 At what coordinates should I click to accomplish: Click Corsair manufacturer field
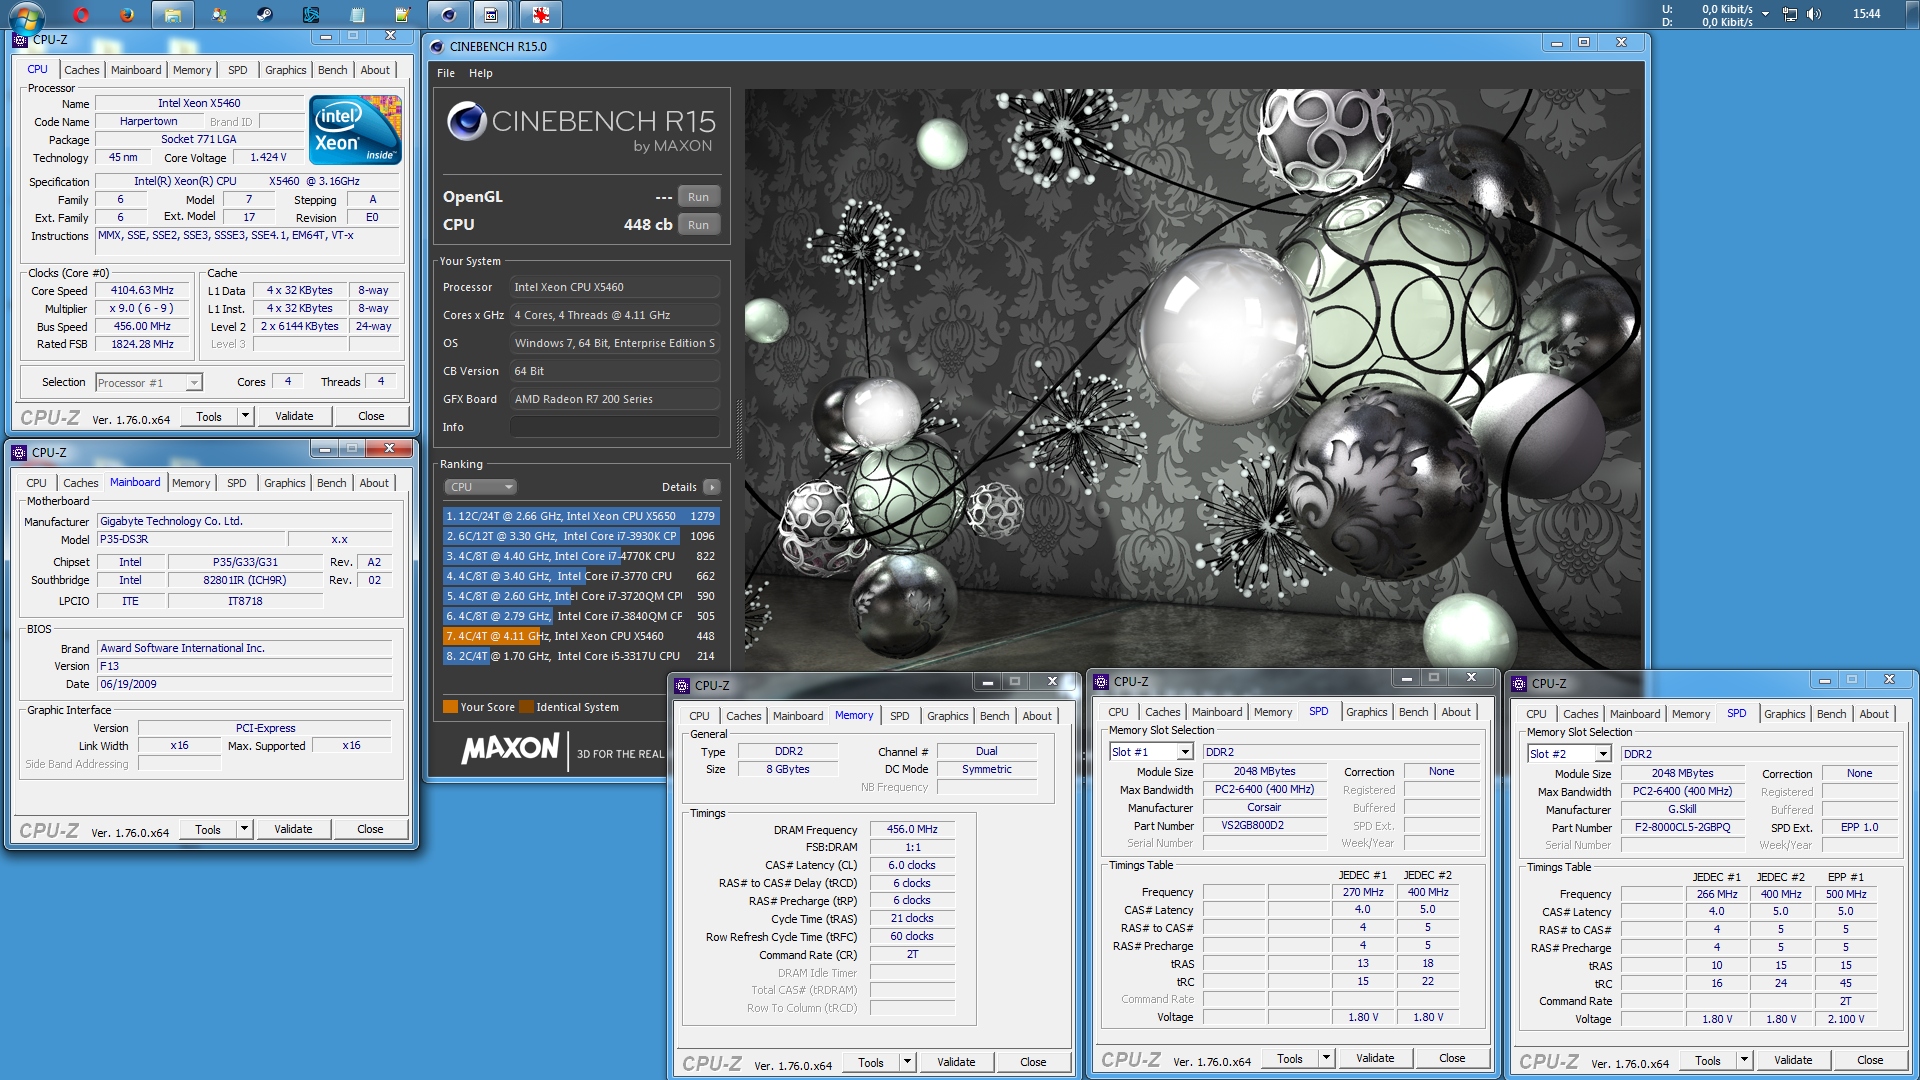1264,807
